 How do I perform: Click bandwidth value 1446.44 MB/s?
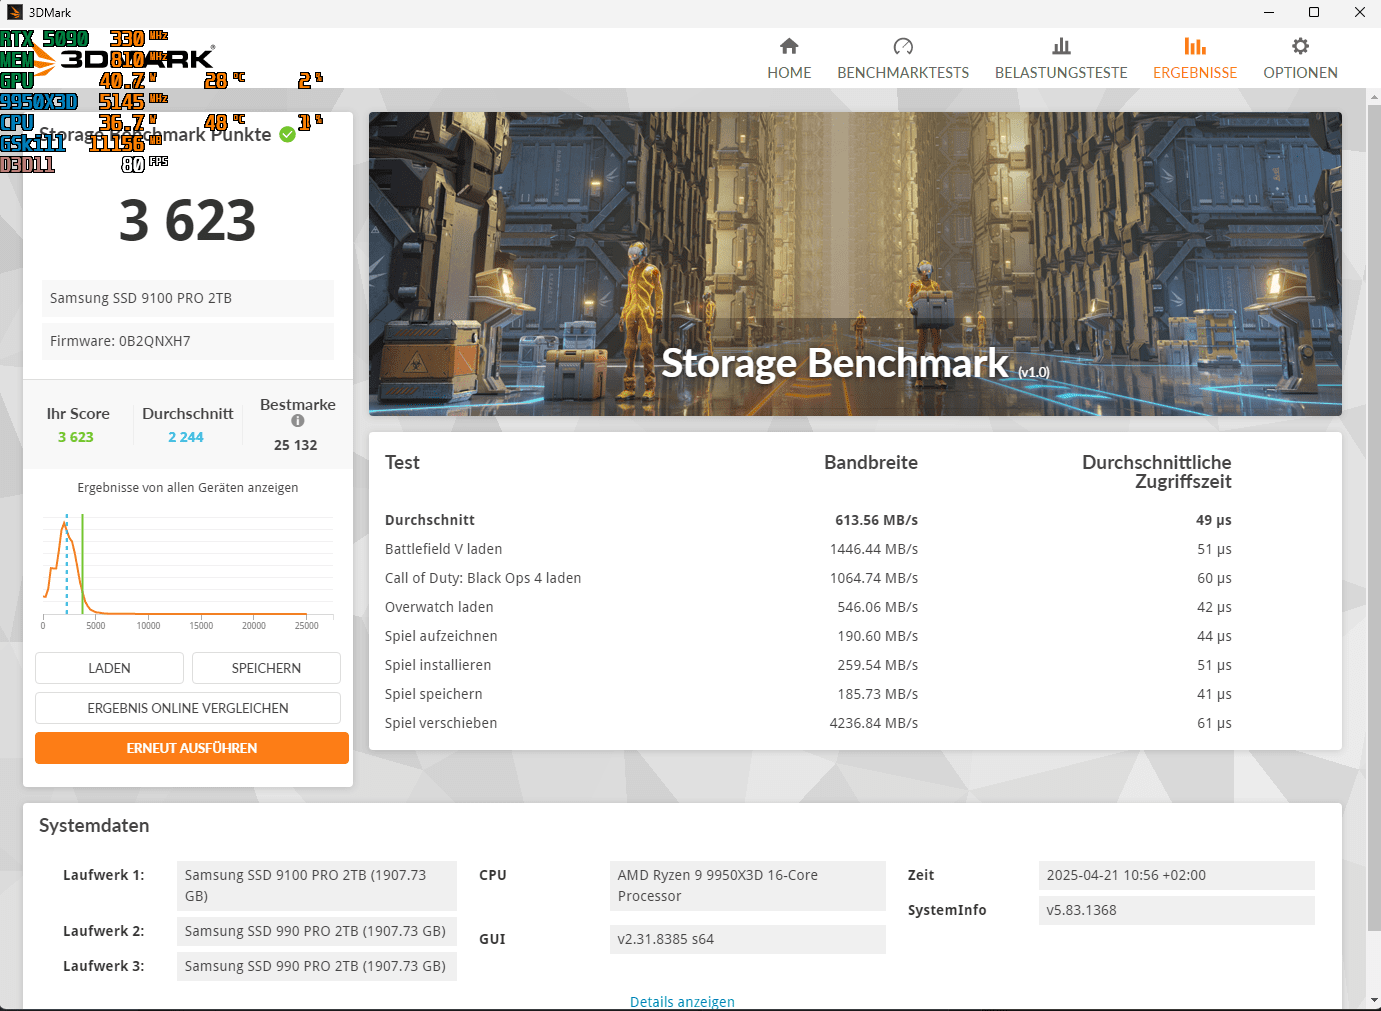click(x=874, y=549)
